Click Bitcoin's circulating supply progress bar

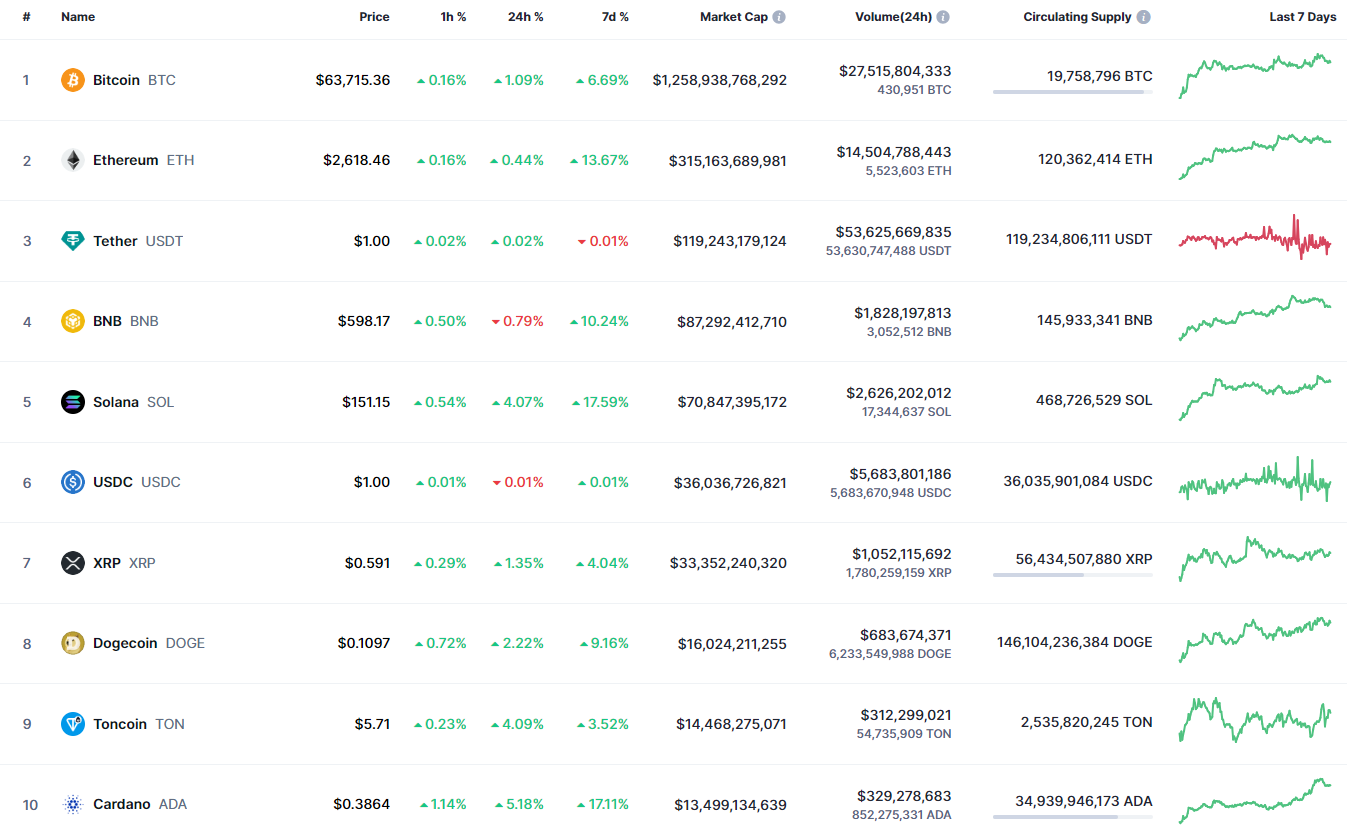click(1073, 92)
